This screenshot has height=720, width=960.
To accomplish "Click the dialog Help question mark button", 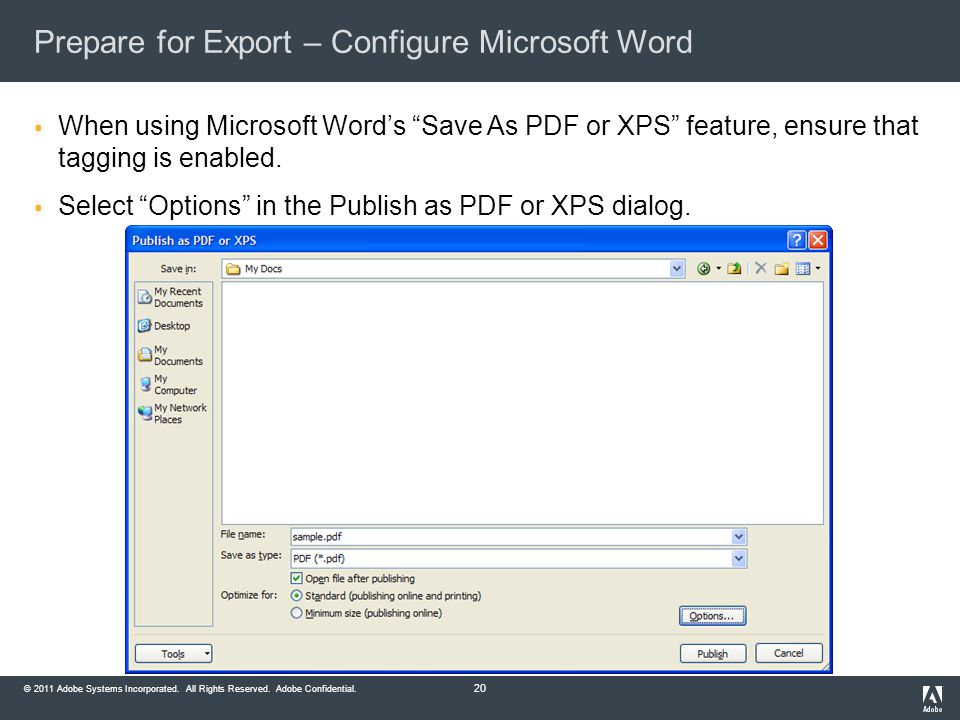I will tap(796, 240).
